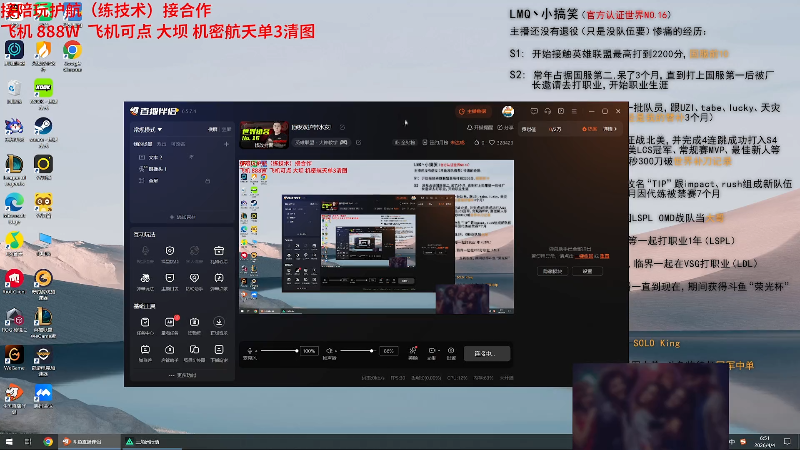Viewport: 800px width, 450px height.
Task: Open the microphone device dropdown arrow
Action: 256,351
